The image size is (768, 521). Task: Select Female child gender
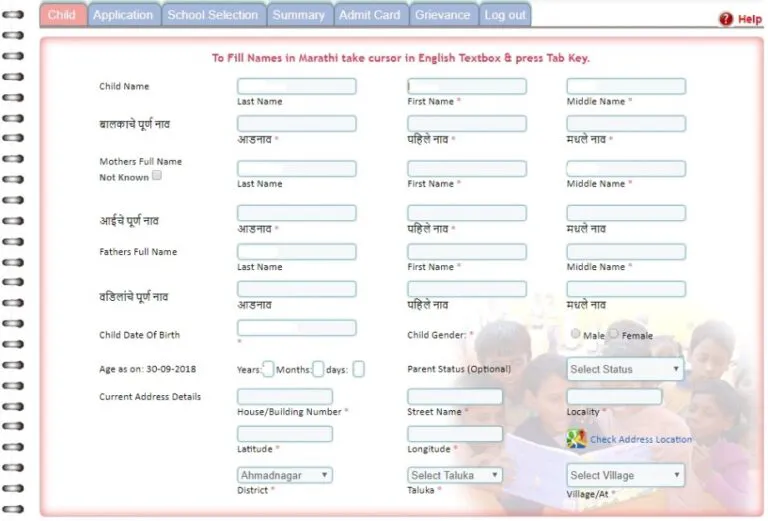[x=613, y=334]
